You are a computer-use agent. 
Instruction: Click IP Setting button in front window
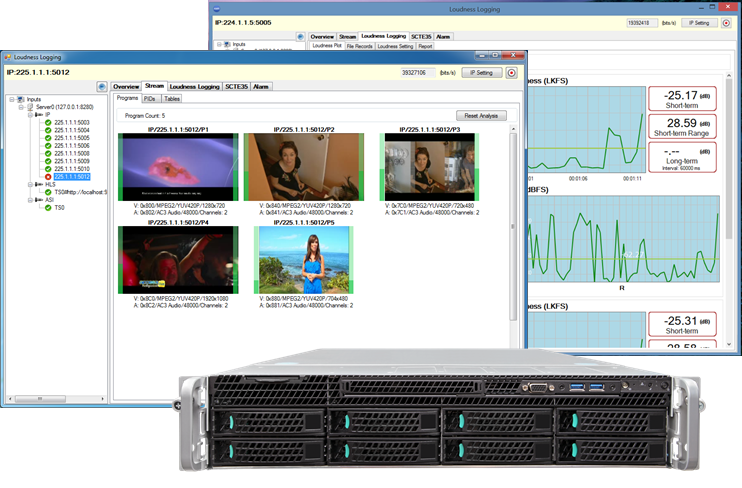481,73
